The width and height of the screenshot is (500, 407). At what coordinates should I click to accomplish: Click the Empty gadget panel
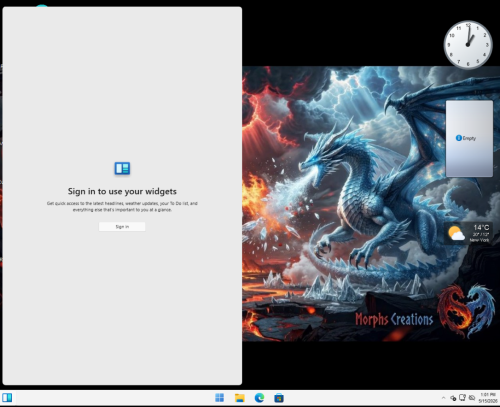469,138
